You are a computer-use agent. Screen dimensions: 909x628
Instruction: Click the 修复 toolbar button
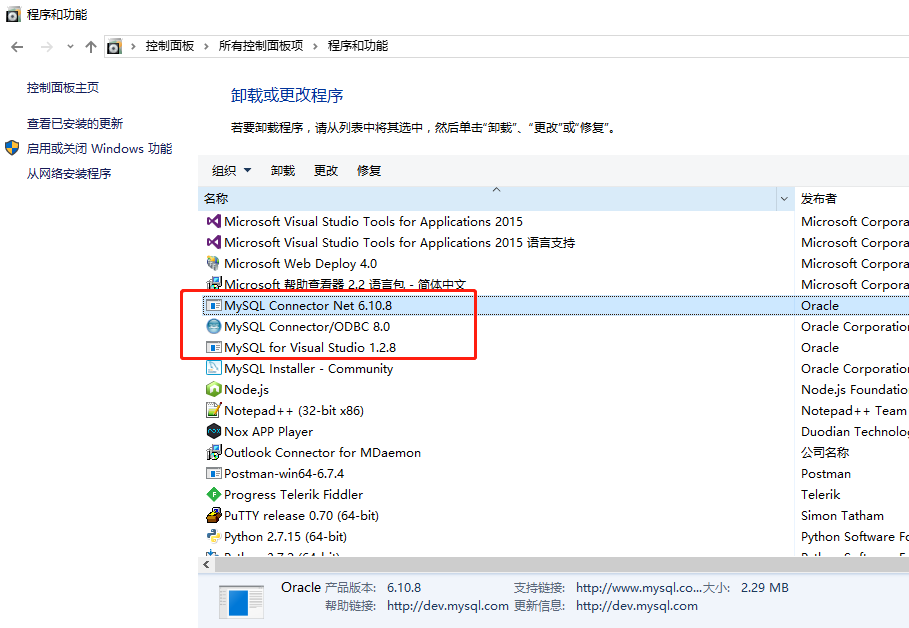[369, 170]
